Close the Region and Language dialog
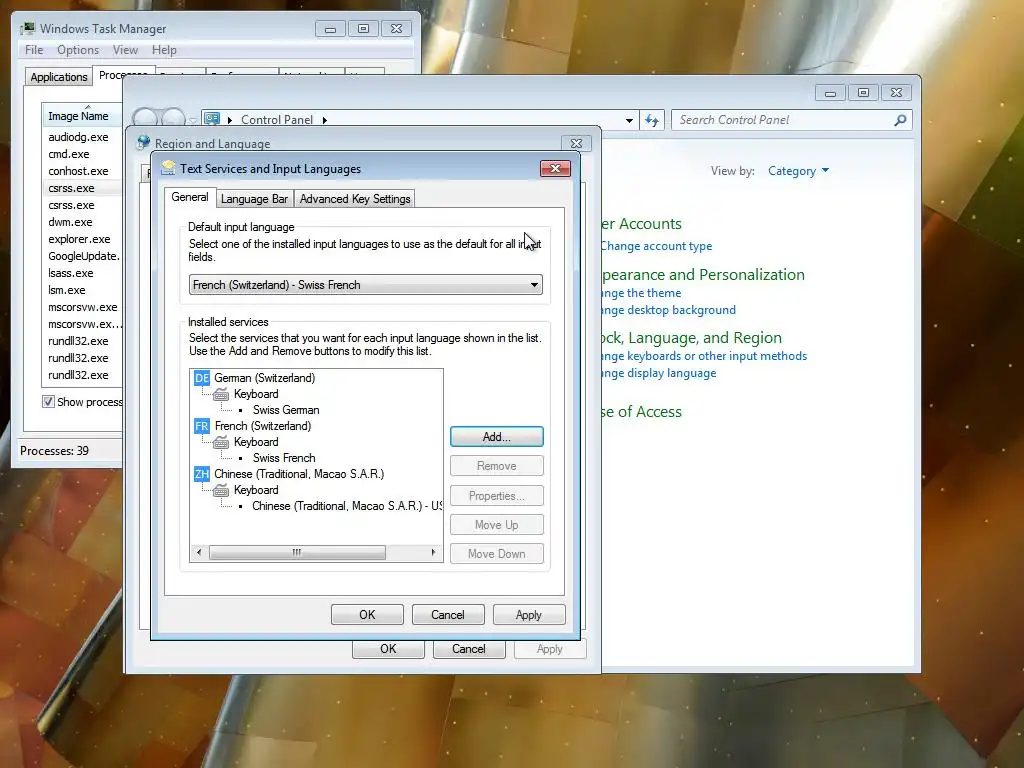 [x=576, y=143]
